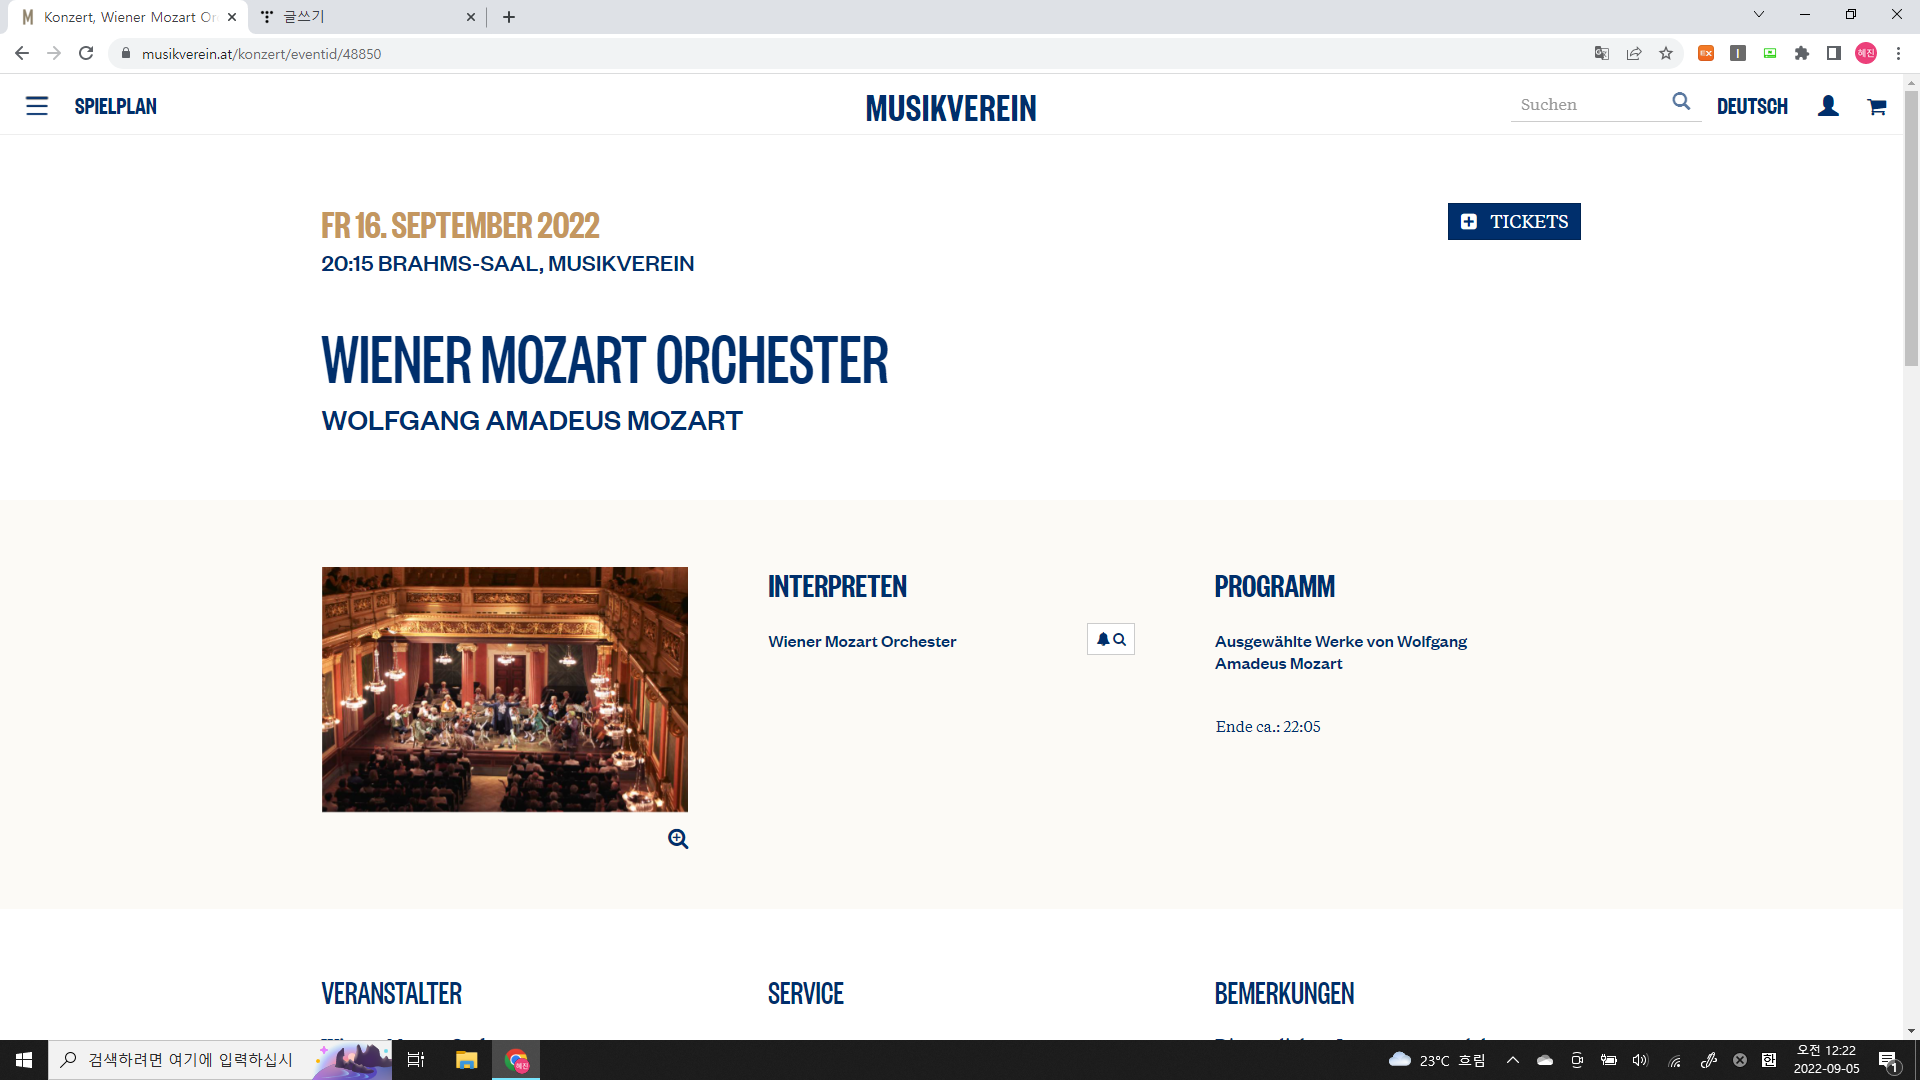Open the taskbar clock and date
This screenshot has width=1920, height=1080.
1826,1060
